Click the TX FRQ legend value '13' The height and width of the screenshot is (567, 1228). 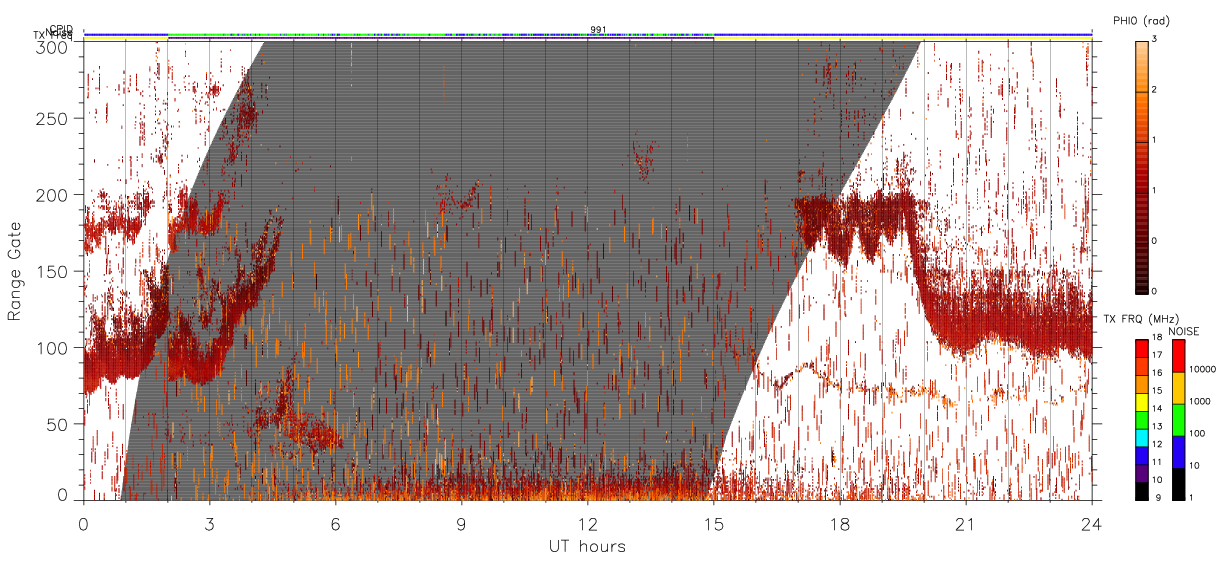pyautogui.click(x=1157, y=427)
